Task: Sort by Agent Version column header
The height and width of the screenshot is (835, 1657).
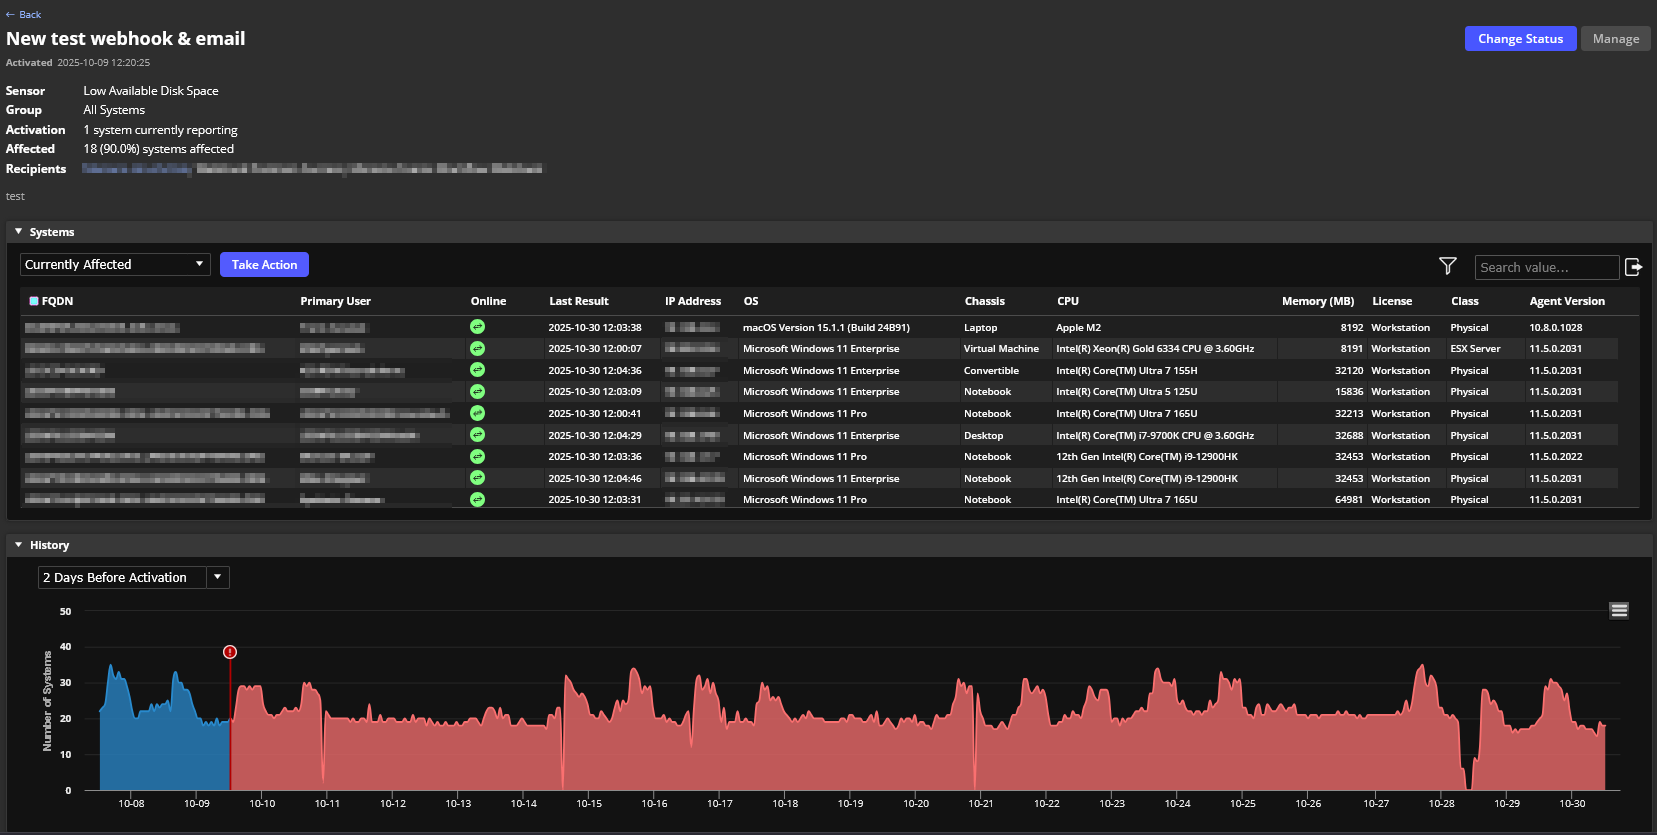Action: 1566,301
